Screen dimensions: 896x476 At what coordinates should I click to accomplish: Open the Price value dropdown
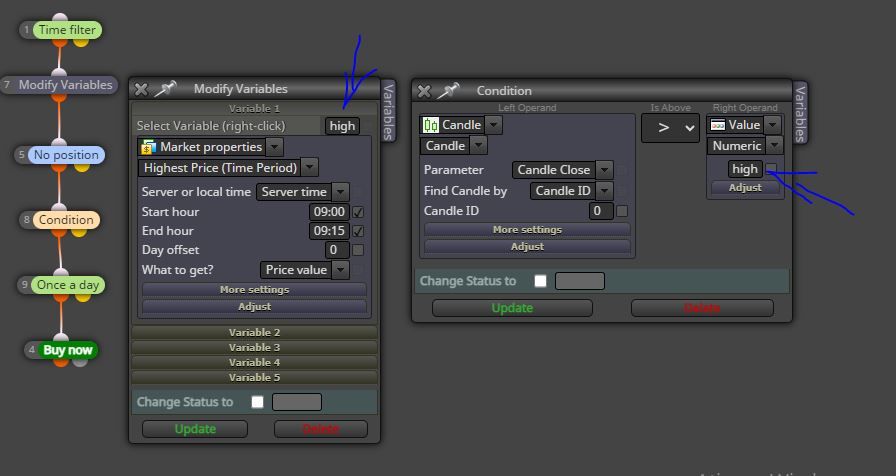[x=341, y=270]
